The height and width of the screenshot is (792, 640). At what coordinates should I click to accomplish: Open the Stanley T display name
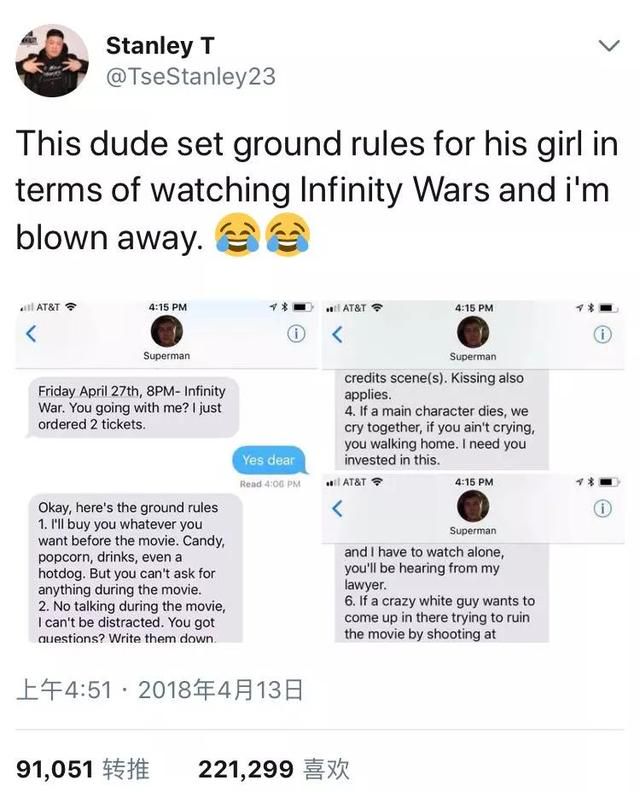(160, 45)
